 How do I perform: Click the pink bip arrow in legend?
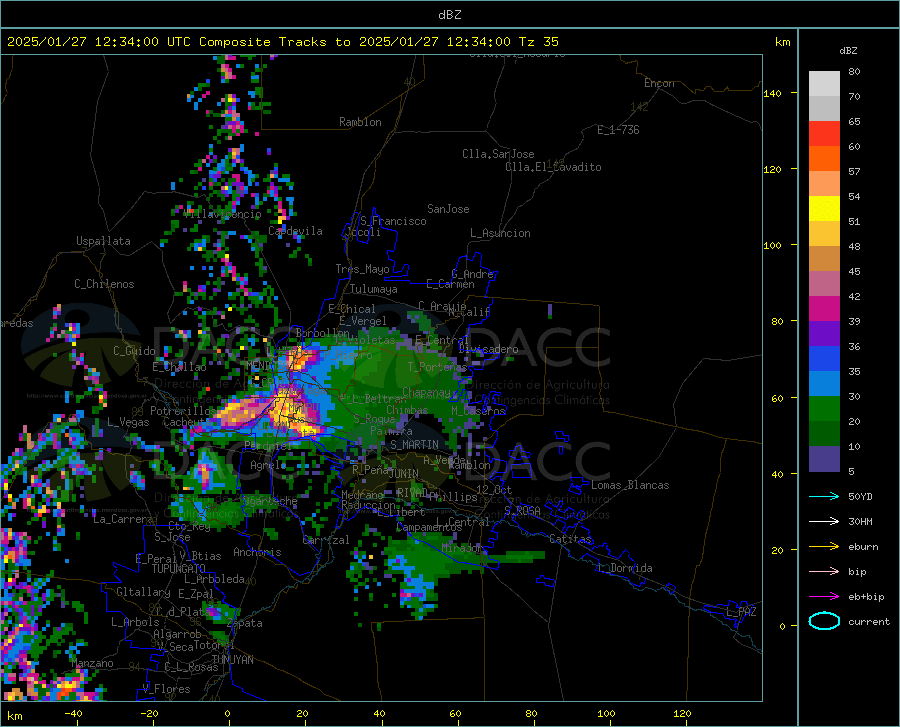tap(824, 572)
